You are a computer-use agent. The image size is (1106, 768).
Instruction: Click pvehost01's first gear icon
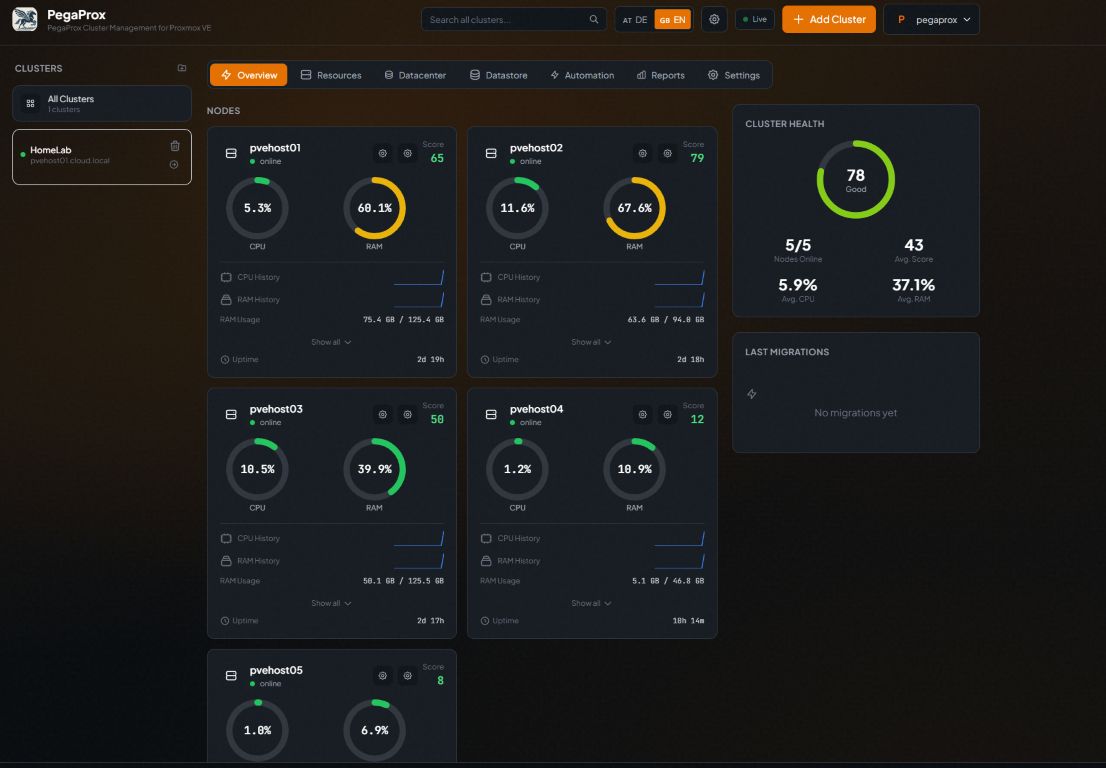pos(382,153)
